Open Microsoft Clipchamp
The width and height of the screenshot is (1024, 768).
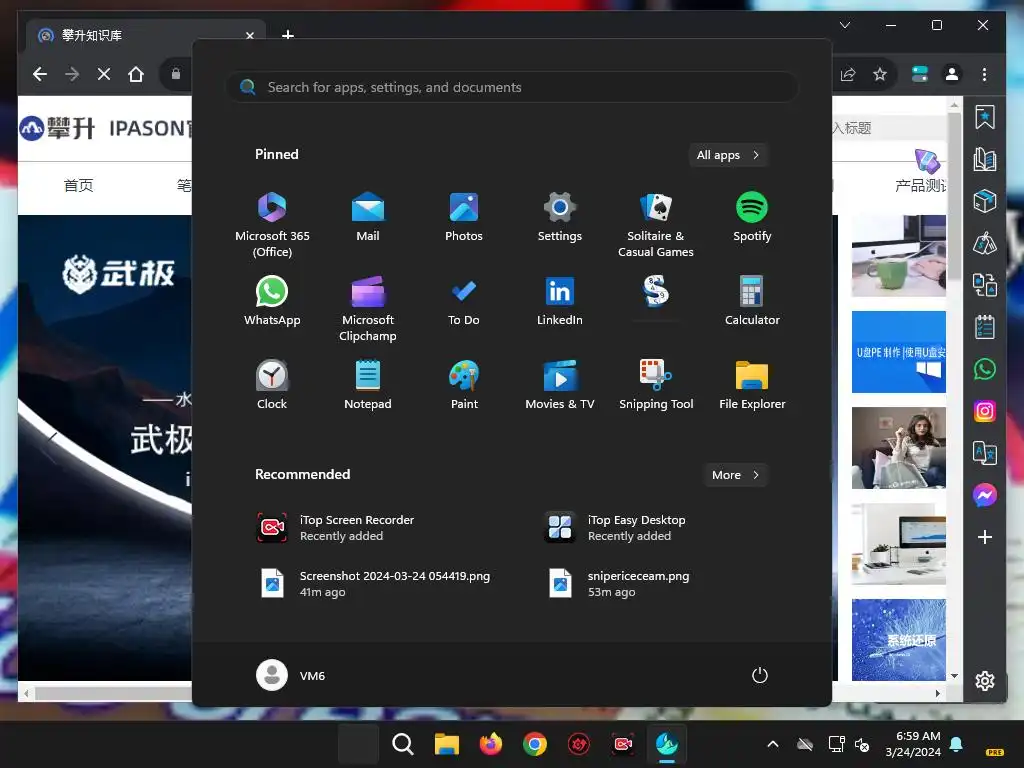368,308
